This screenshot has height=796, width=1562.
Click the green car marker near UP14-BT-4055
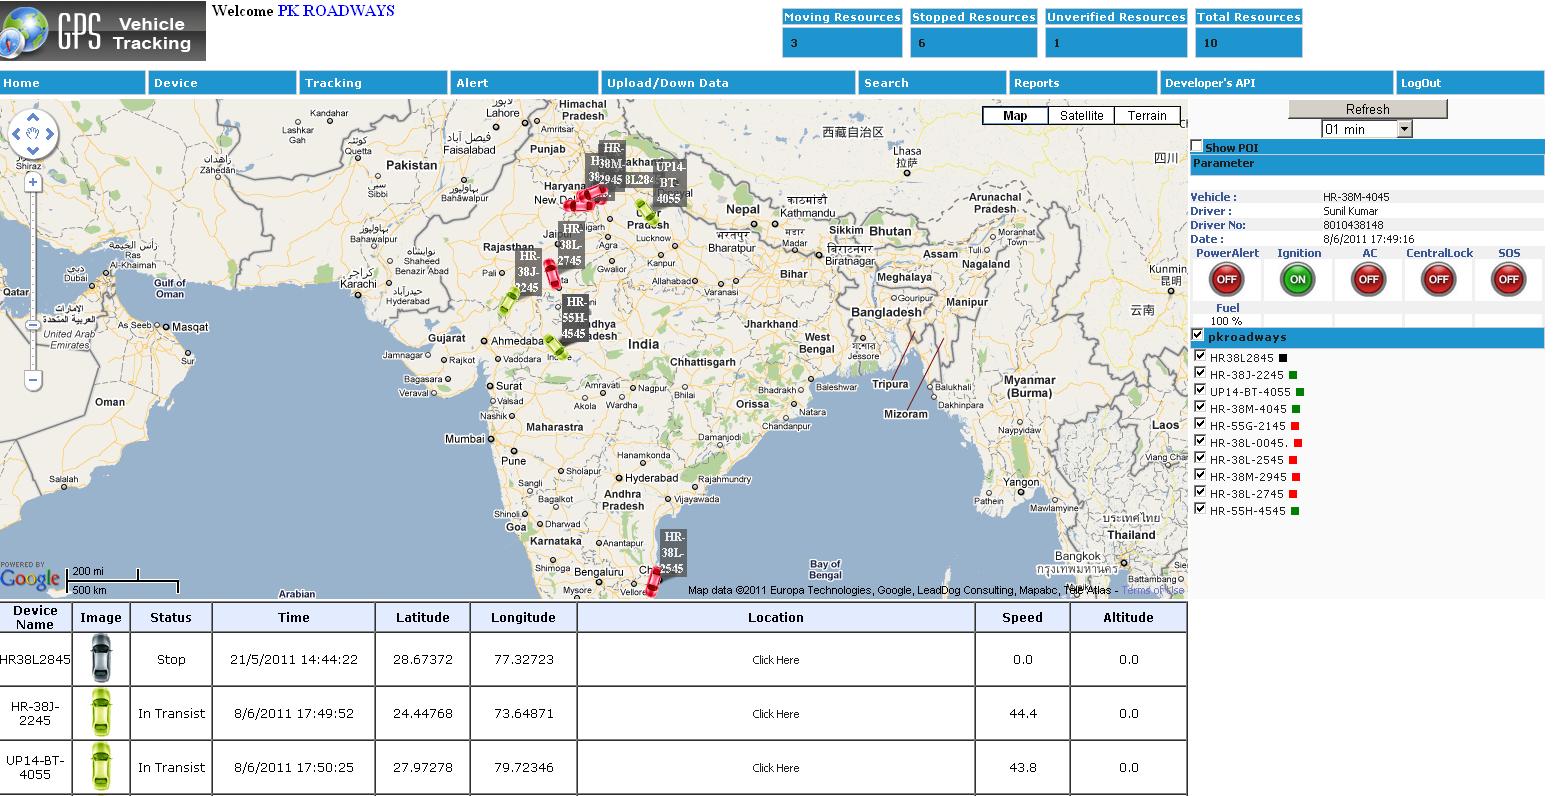[647, 211]
